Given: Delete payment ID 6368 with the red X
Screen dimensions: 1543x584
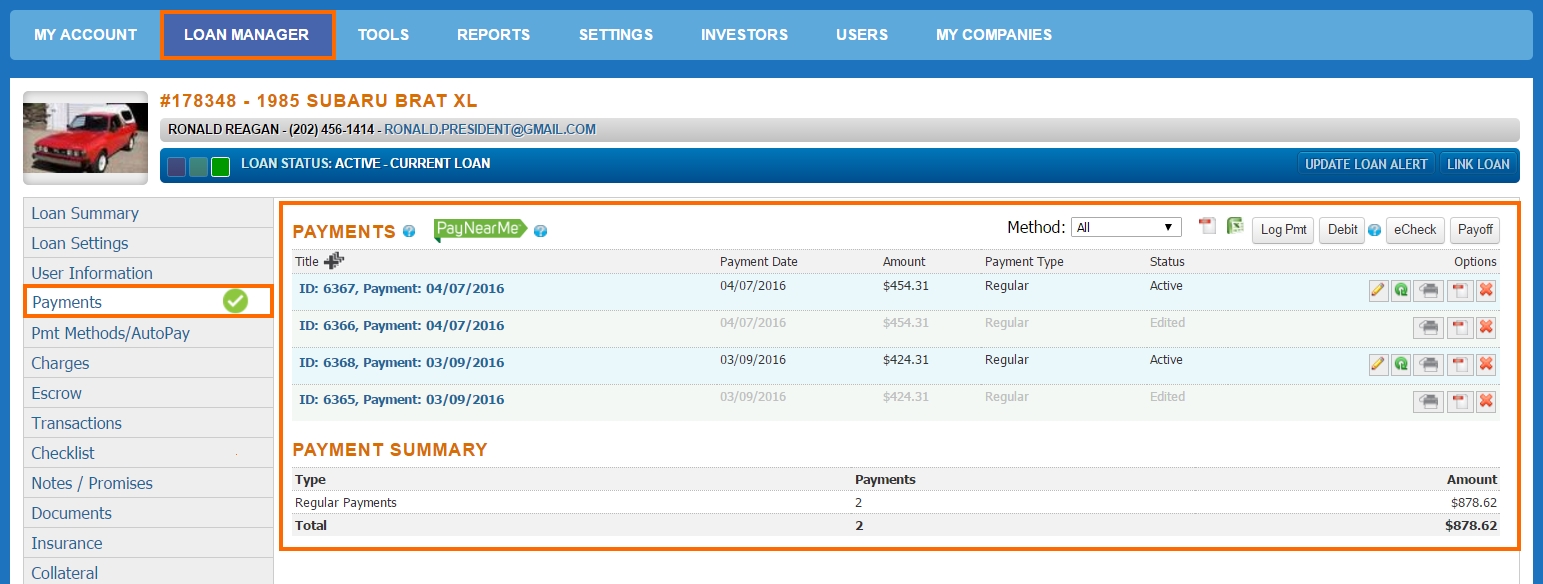Looking at the screenshot, I should (1486, 364).
